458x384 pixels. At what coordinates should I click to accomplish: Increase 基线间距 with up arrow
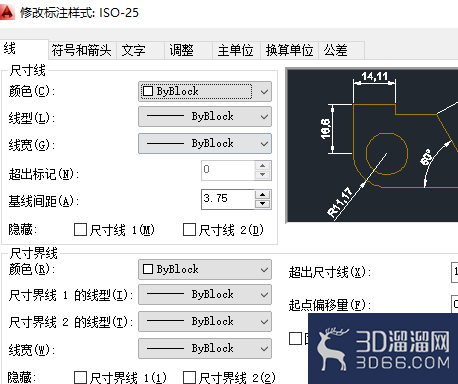(263, 195)
